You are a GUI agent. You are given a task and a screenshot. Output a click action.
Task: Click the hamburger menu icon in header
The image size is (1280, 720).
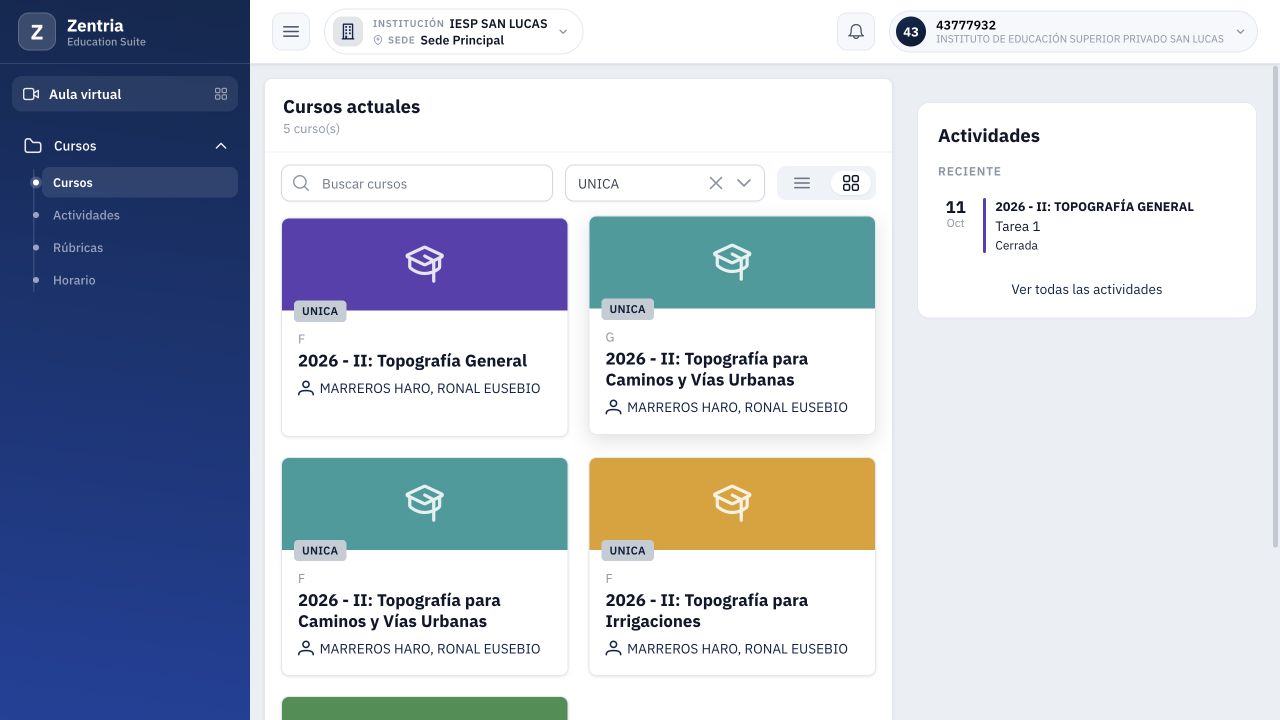[x=291, y=32]
